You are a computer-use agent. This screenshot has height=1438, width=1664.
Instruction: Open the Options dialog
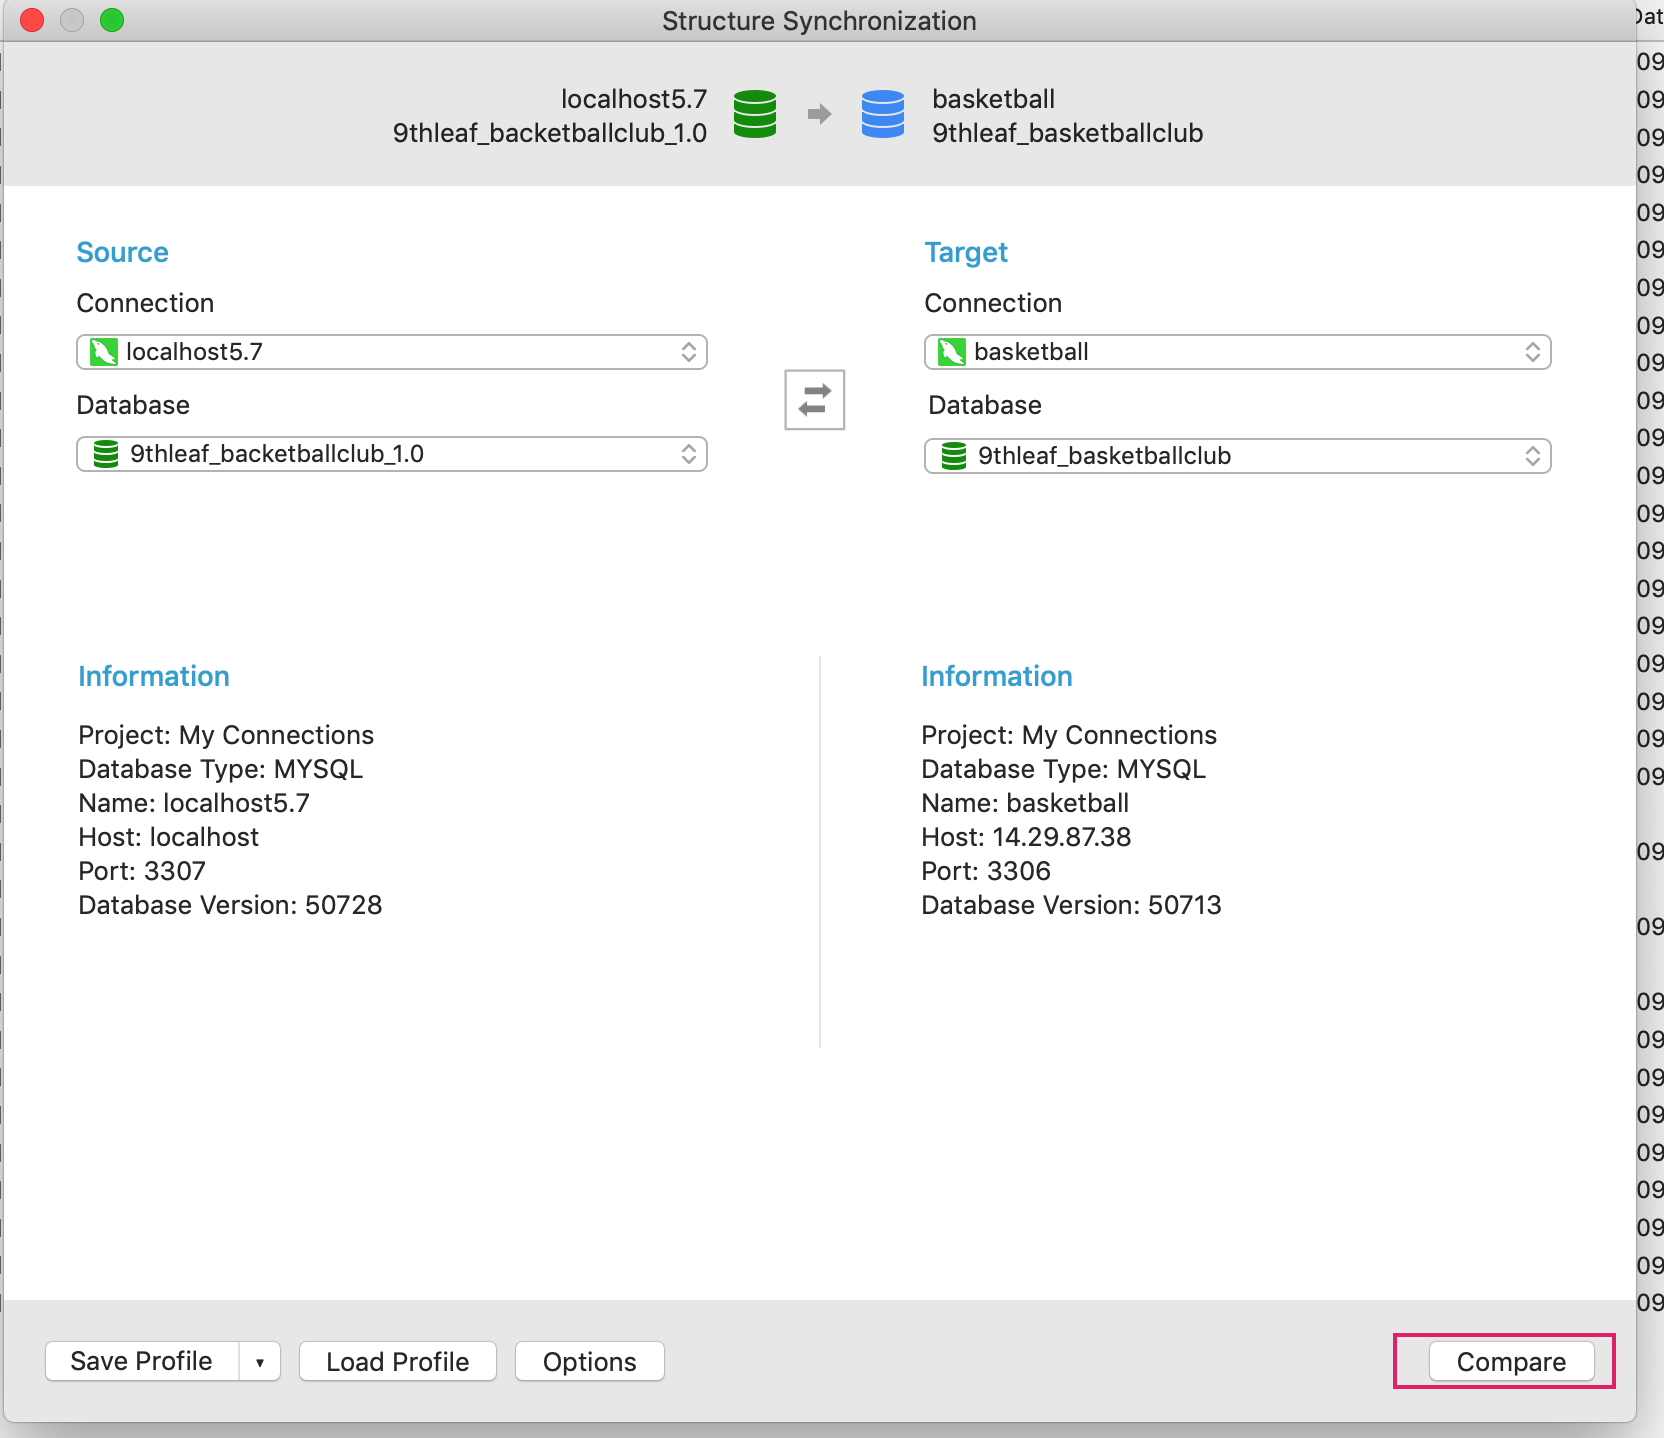(x=588, y=1361)
